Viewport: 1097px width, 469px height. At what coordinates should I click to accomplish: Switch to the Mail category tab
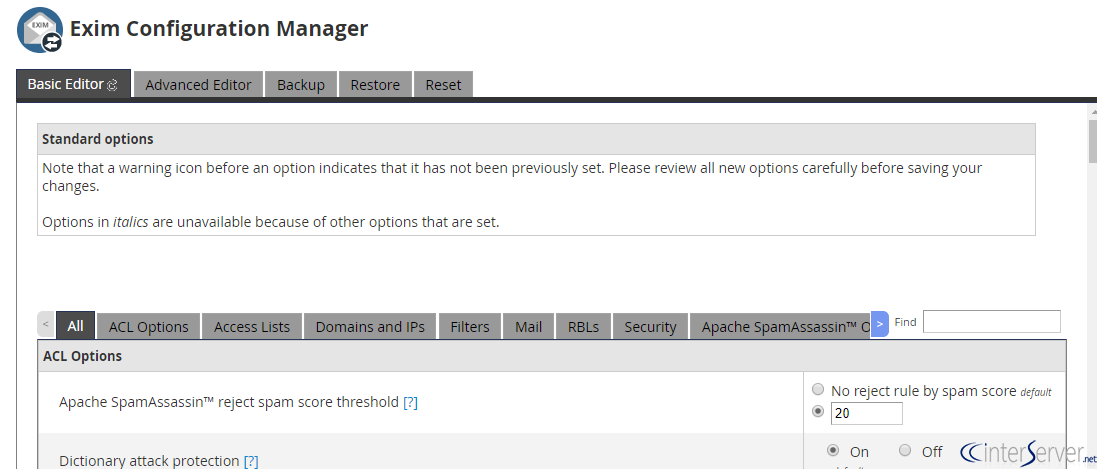coord(528,327)
